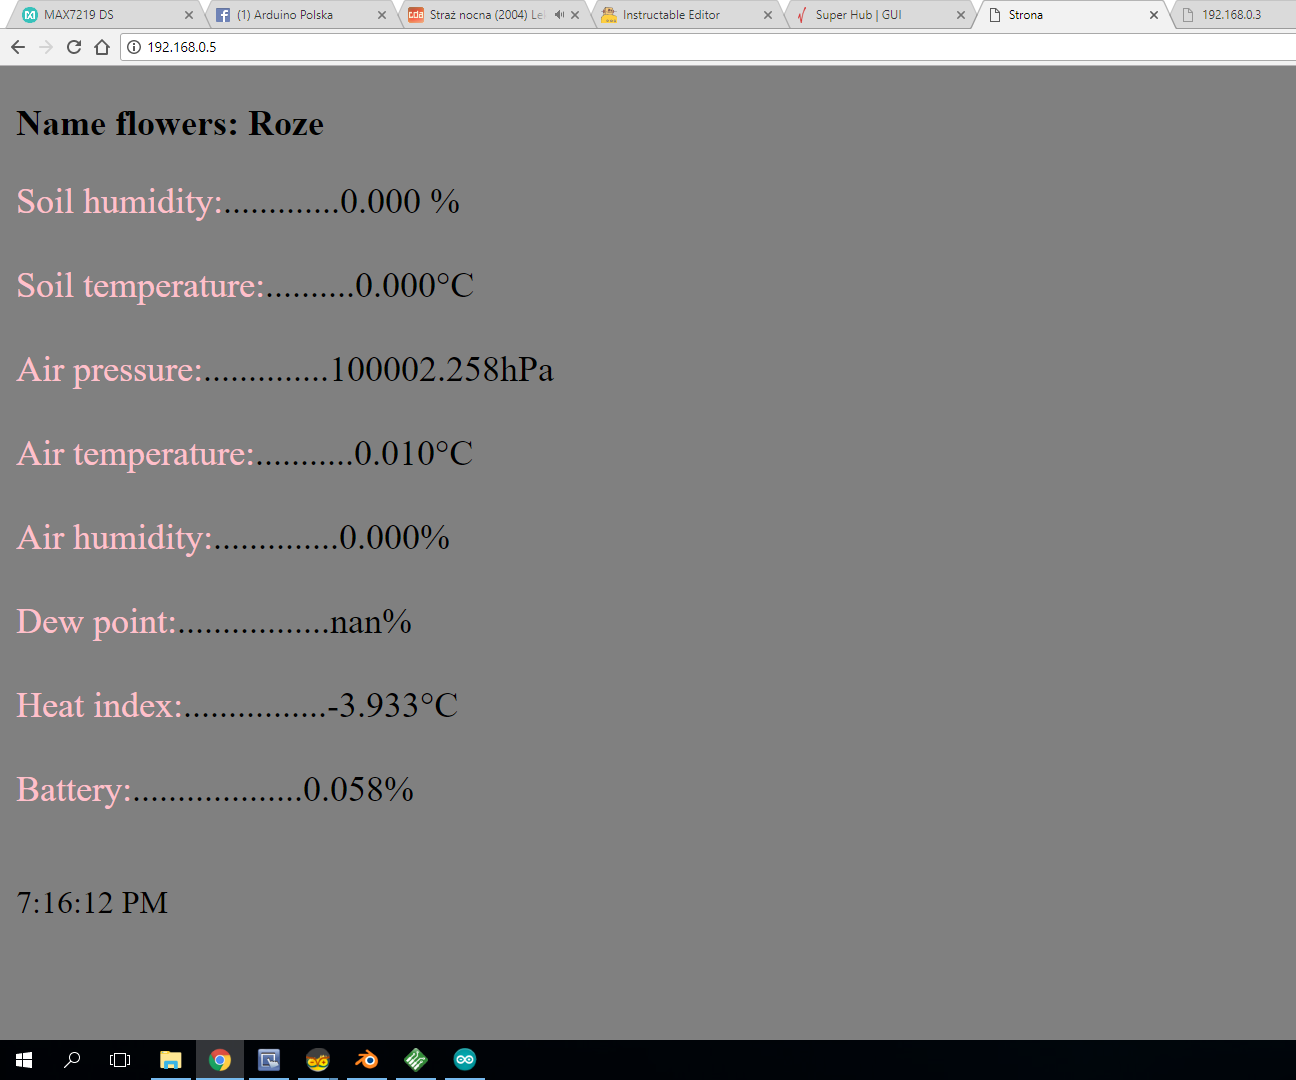Click the Chrome taskbar icon
This screenshot has height=1080, width=1296.
pos(220,1060)
